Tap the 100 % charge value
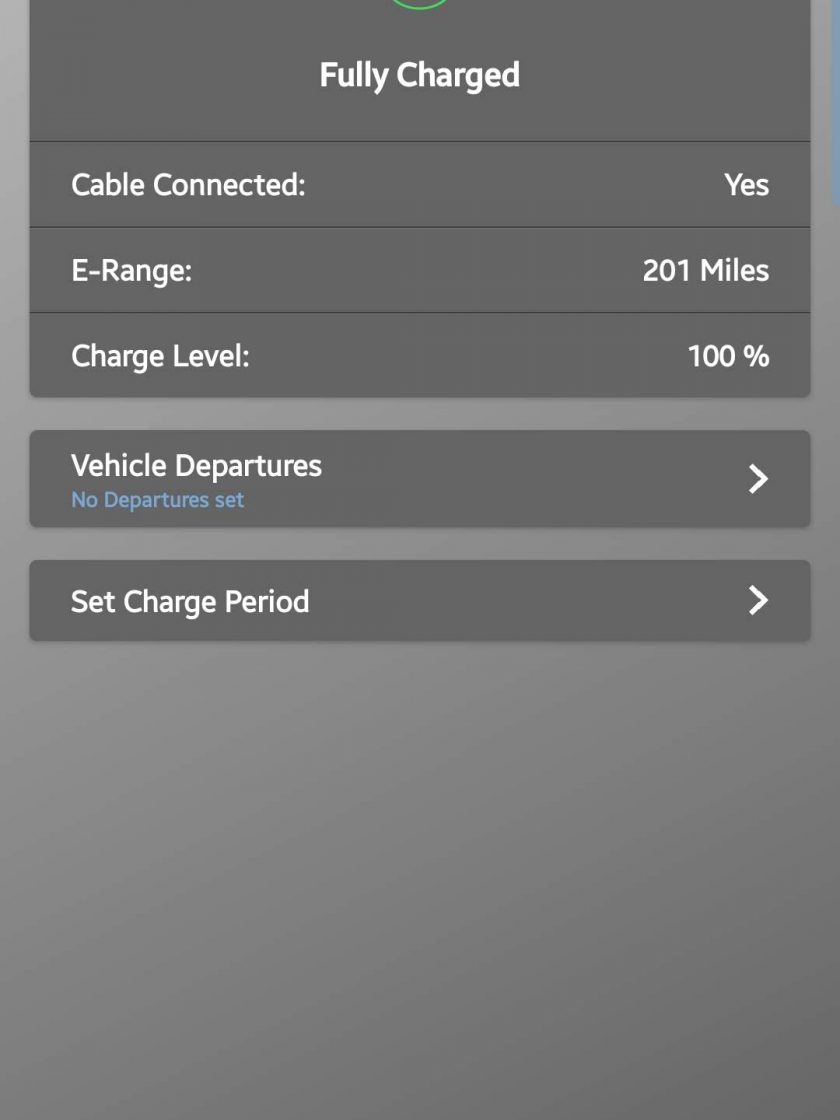The height and width of the screenshot is (1120, 840). pyautogui.click(x=729, y=356)
